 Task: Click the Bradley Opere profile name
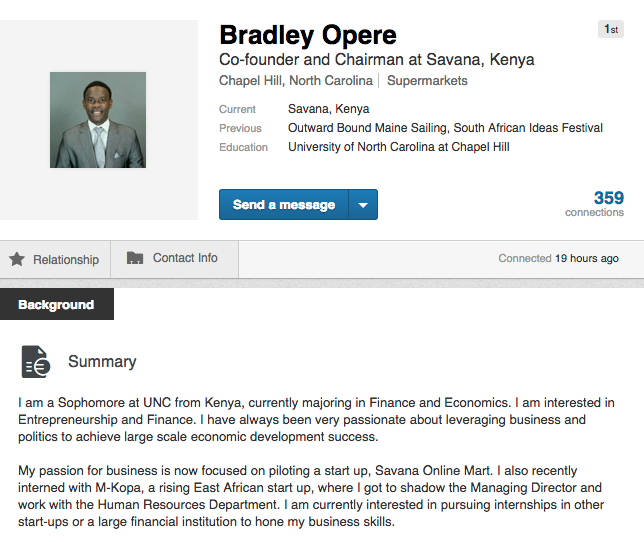[x=308, y=35]
